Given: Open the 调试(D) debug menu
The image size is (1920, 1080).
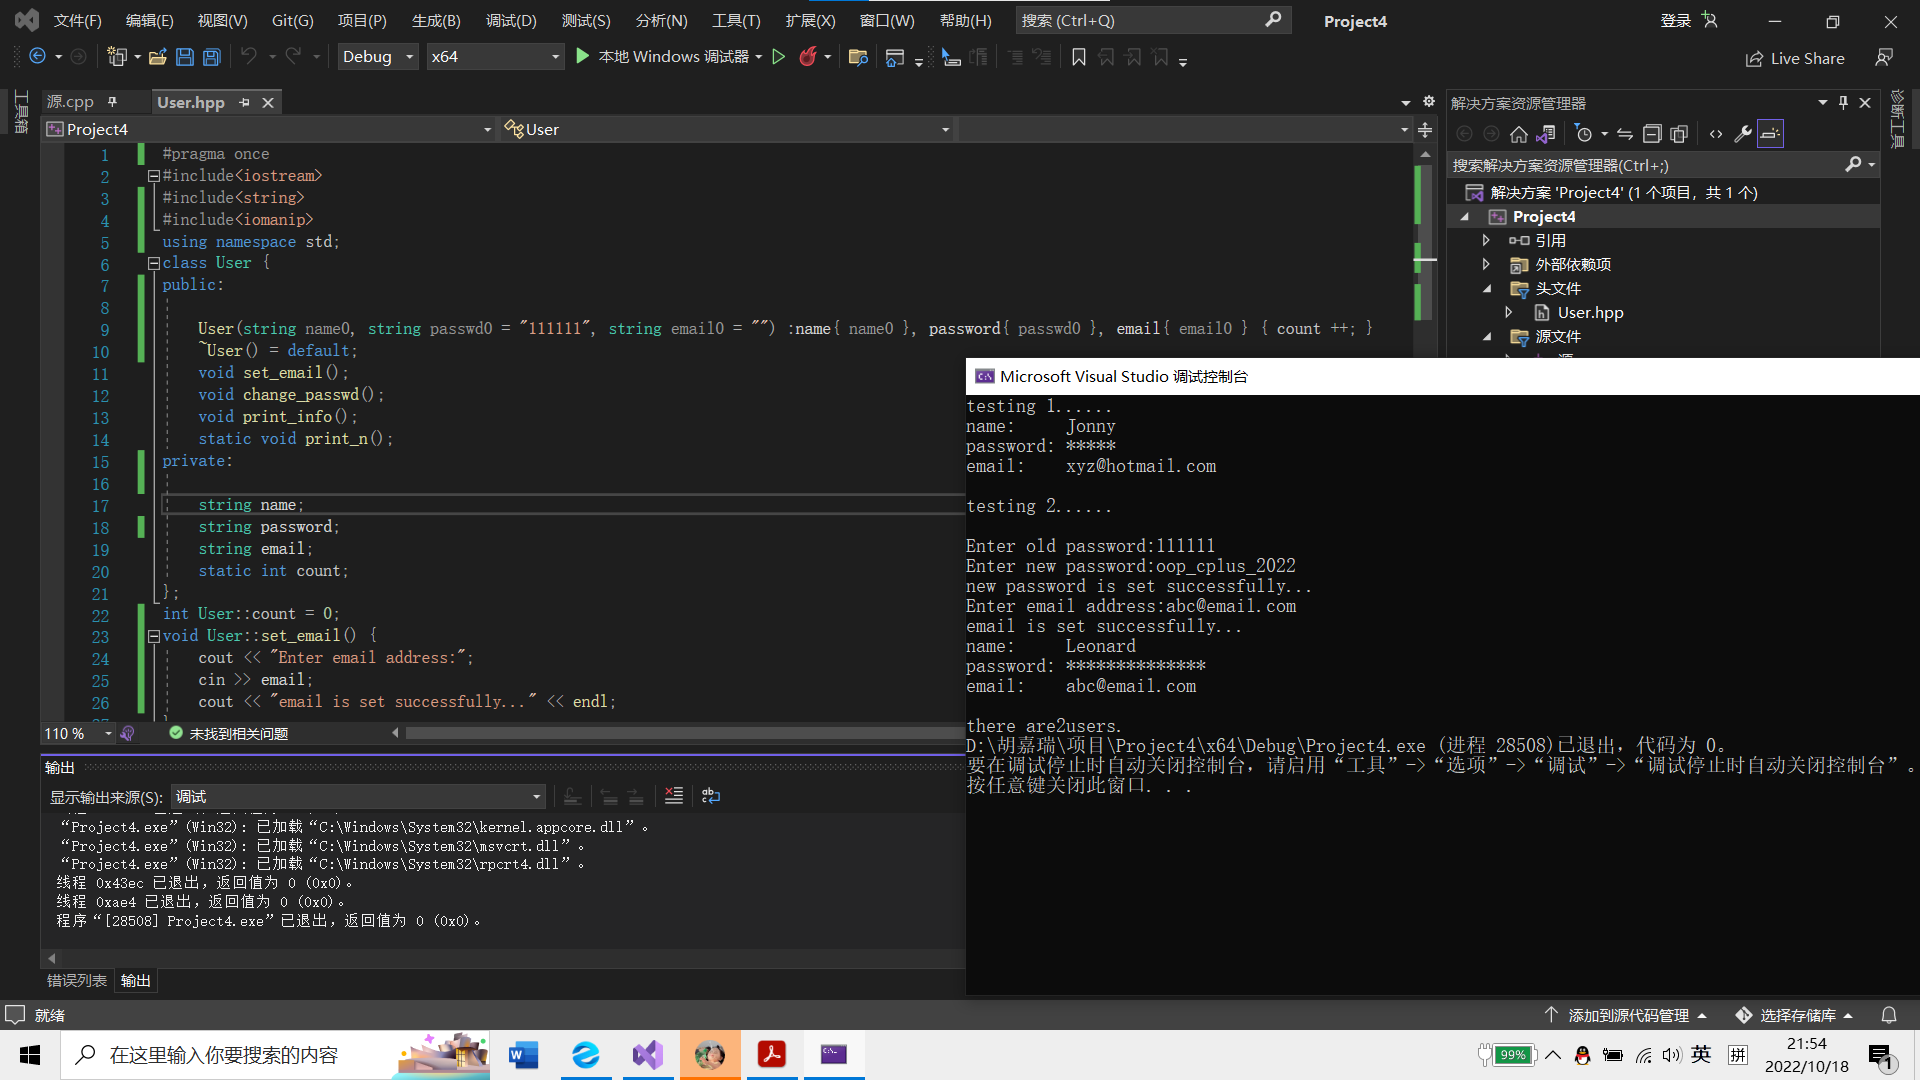Looking at the screenshot, I should coord(510,20).
